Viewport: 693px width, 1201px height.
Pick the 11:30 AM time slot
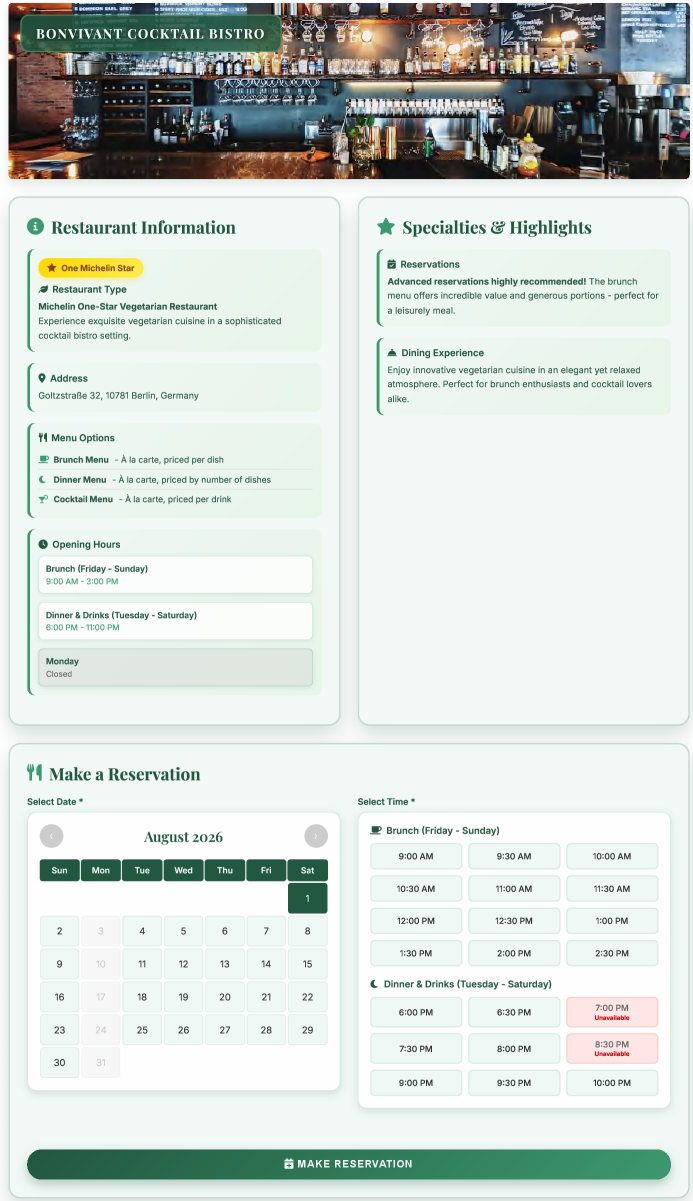612,888
